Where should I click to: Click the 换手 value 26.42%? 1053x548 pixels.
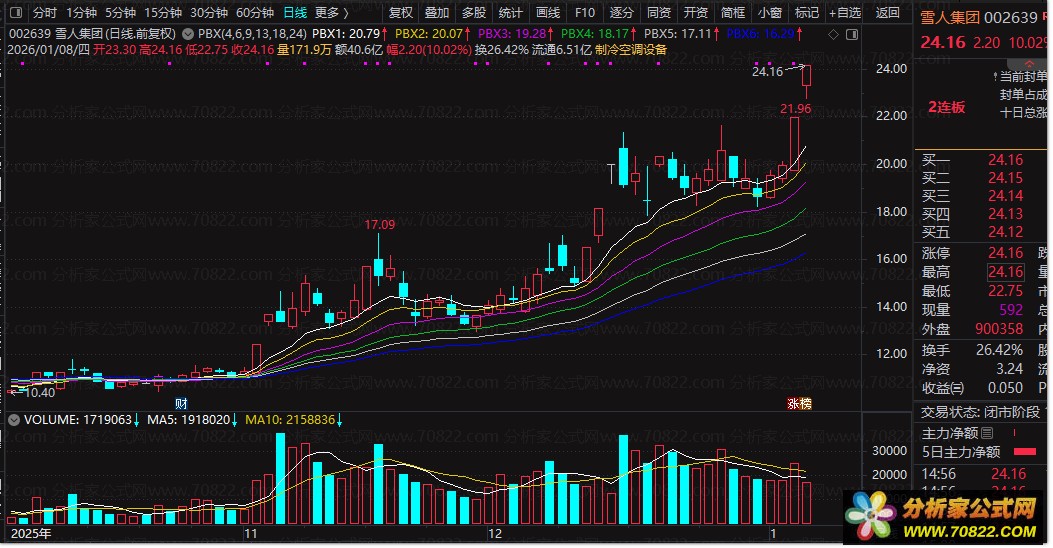[999, 350]
